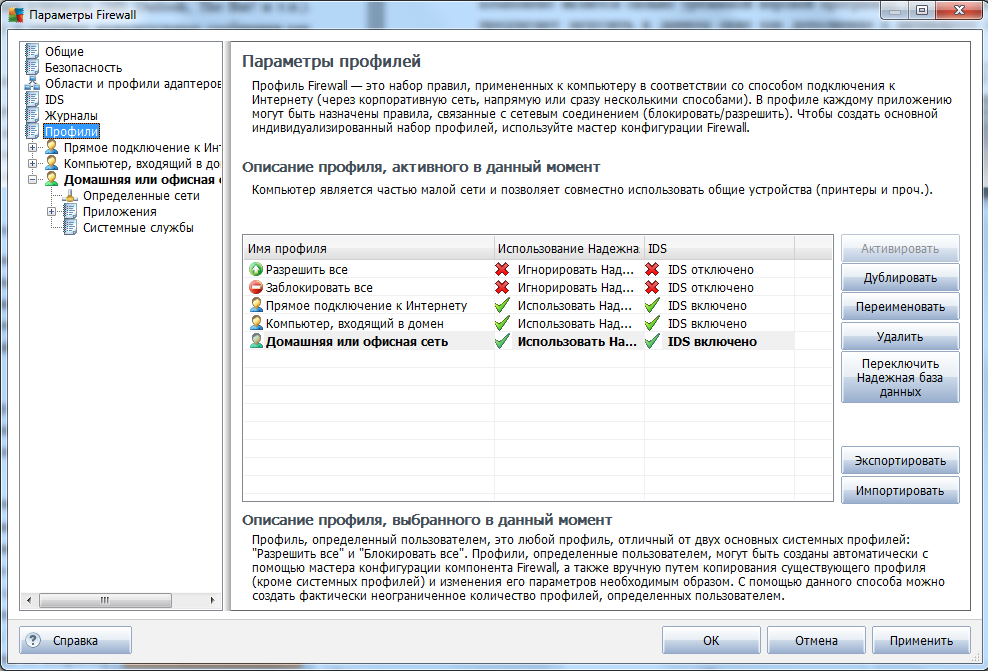Open Системные службы tree item
988x671 pixels.
(x=138, y=227)
